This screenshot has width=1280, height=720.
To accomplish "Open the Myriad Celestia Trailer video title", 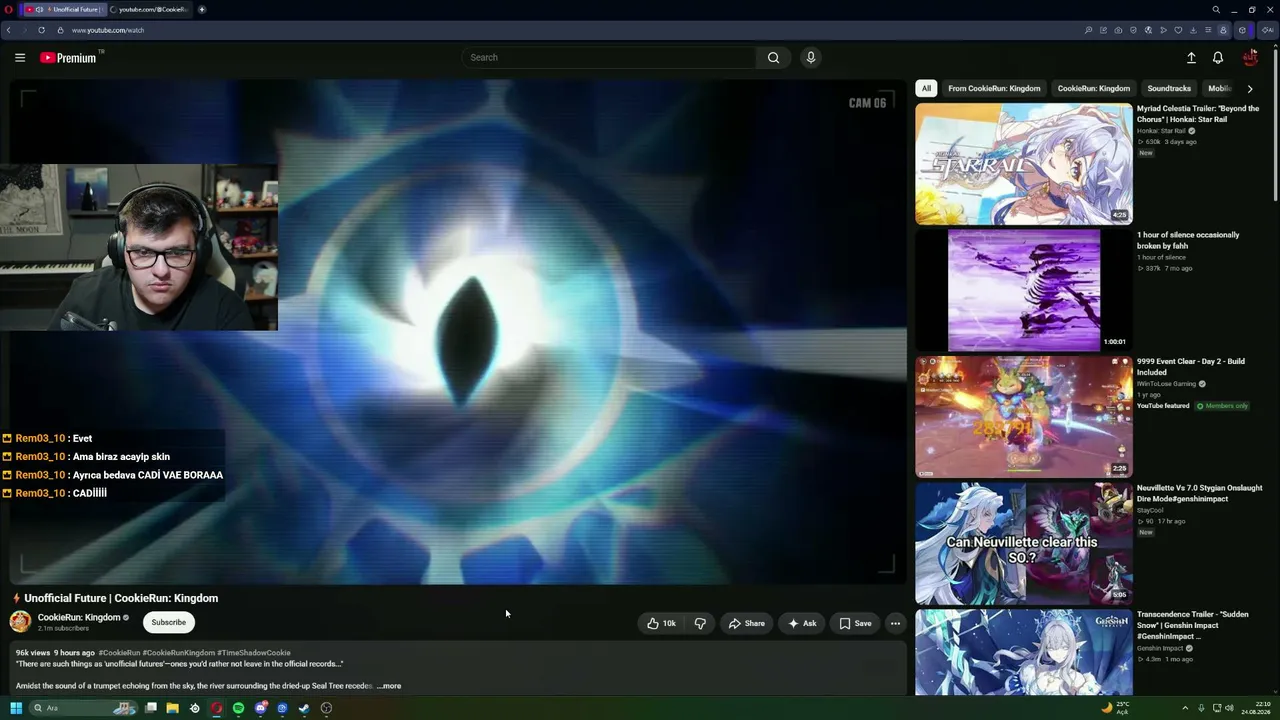I will pos(1198,114).
